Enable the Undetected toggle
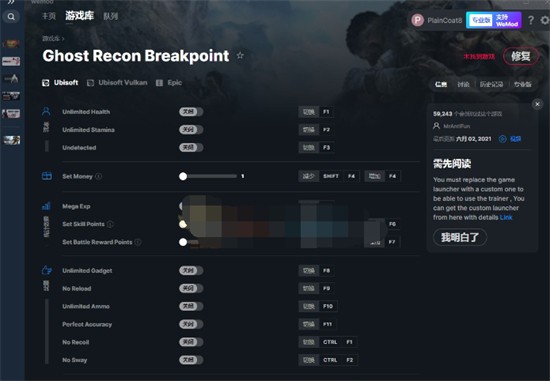The width and height of the screenshot is (550, 381). point(191,147)
